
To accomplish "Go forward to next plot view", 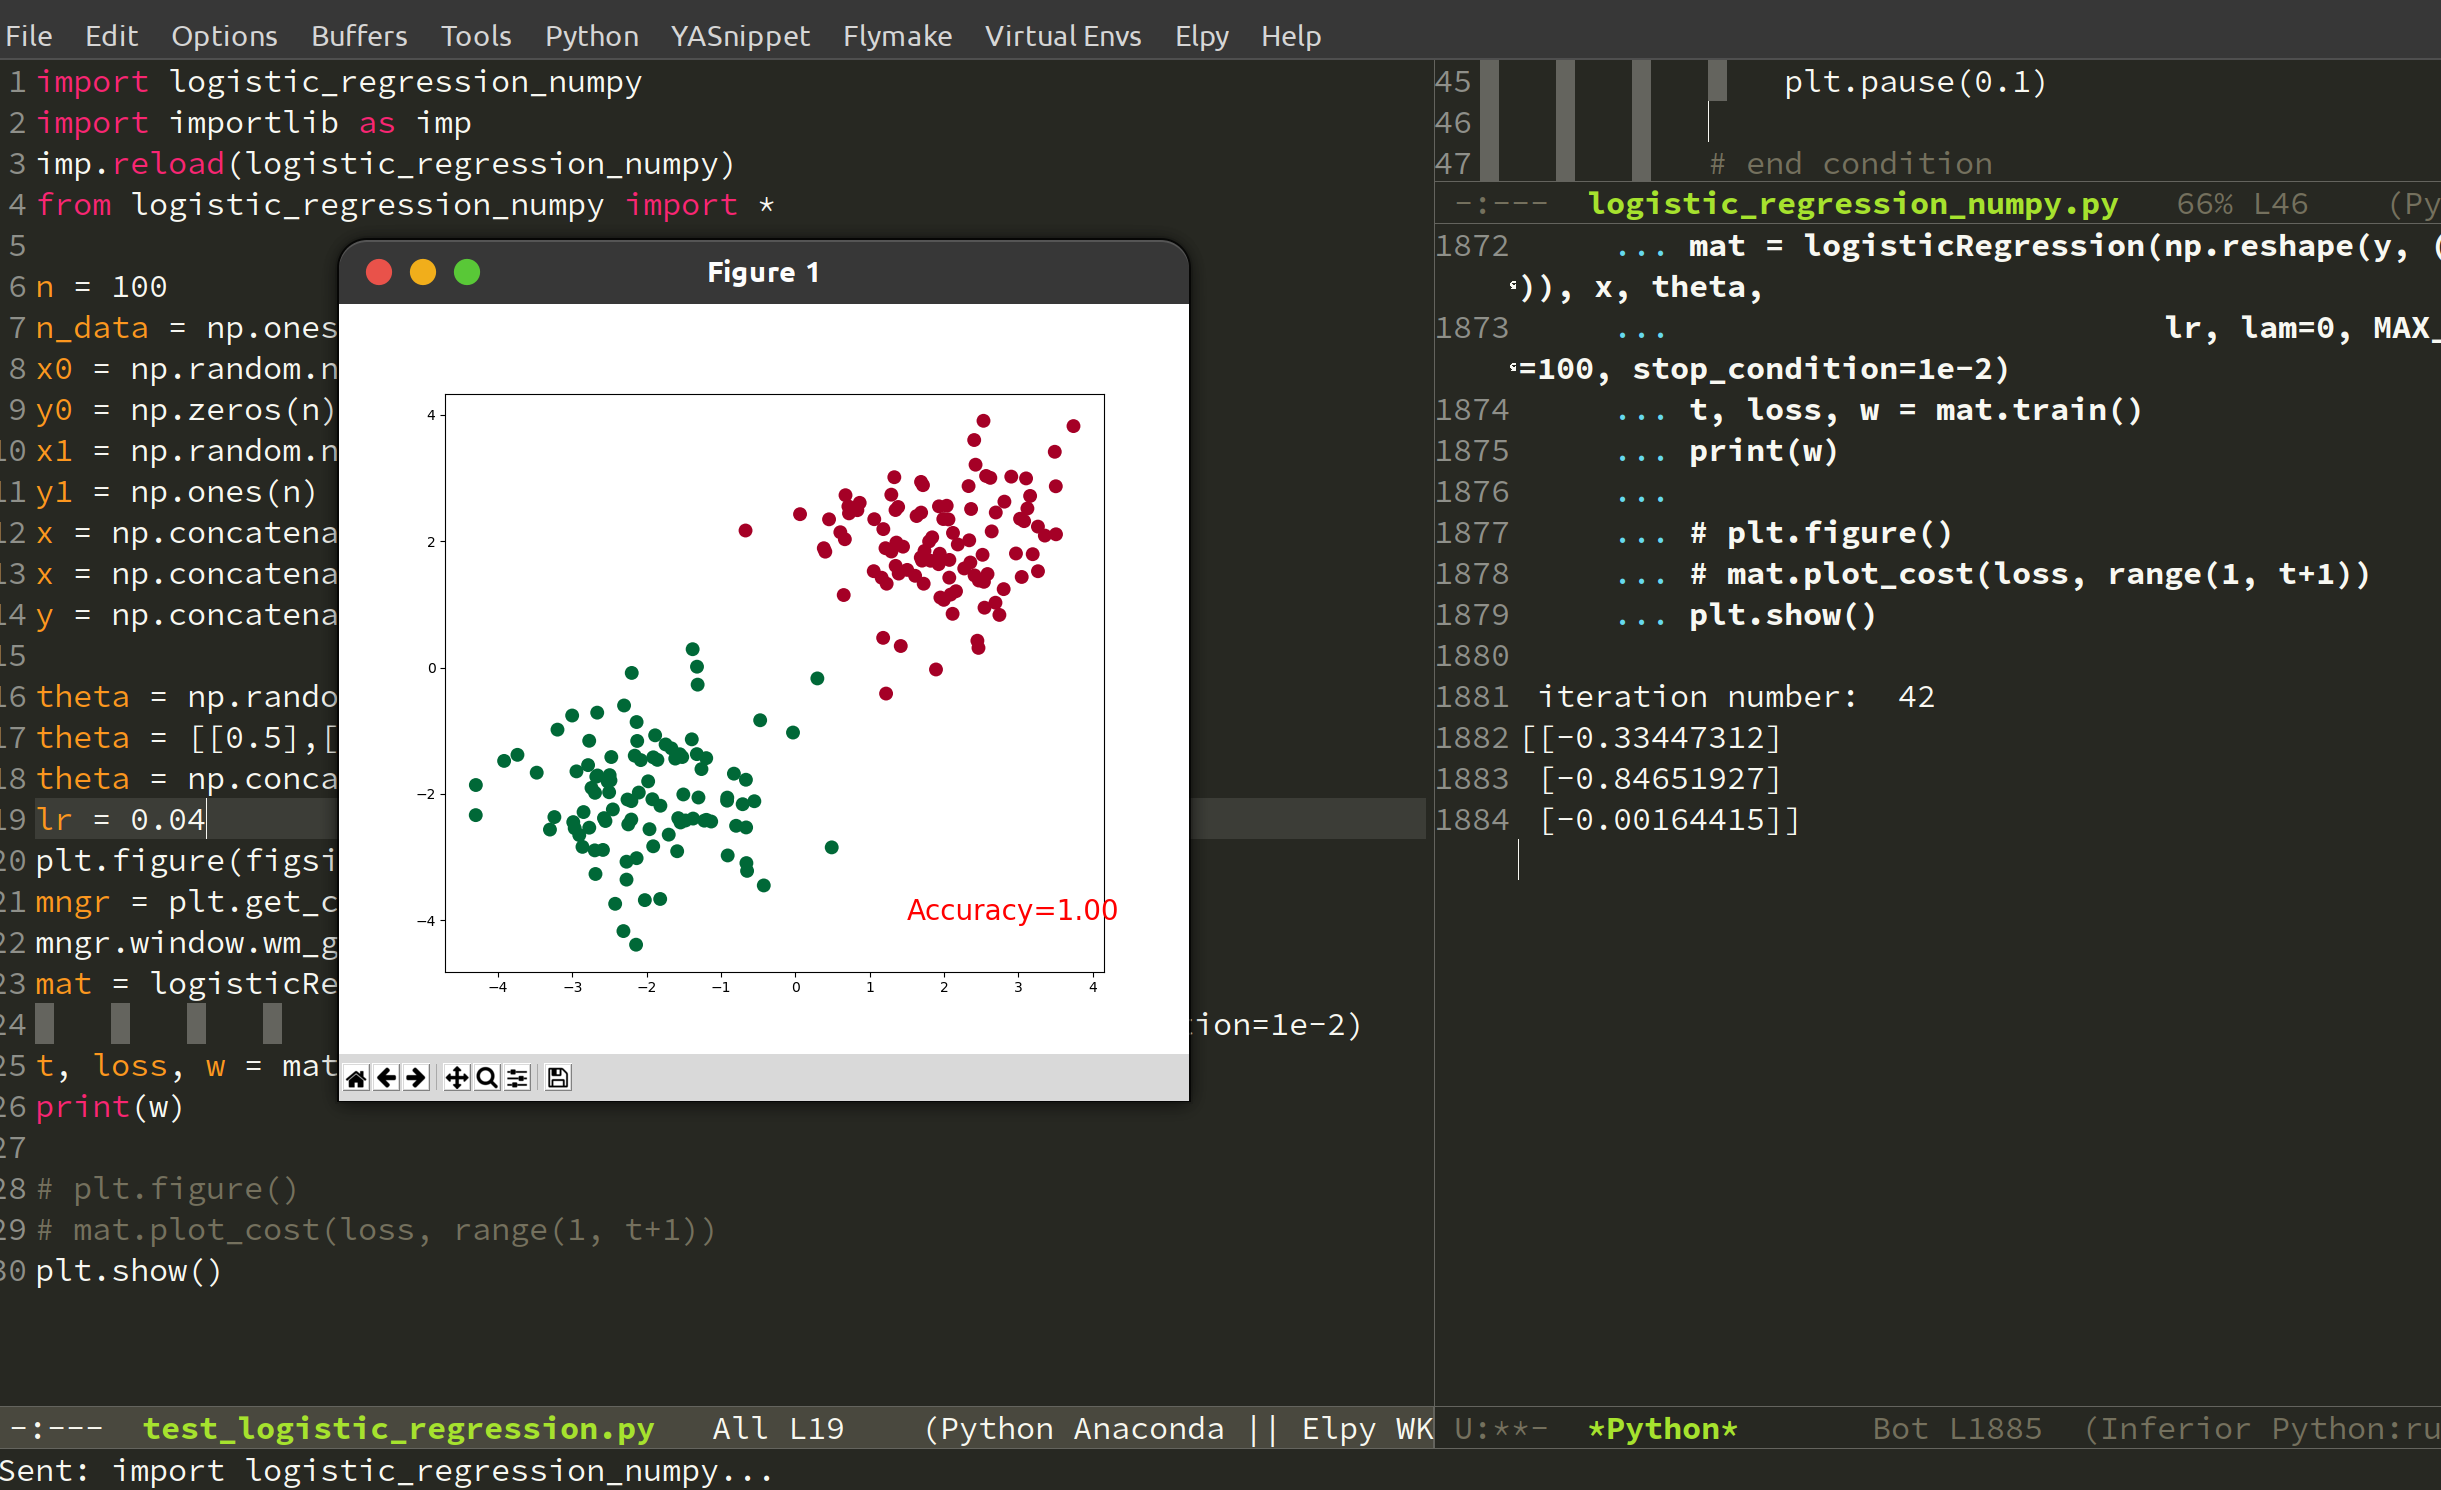I will click(416, 1077).
